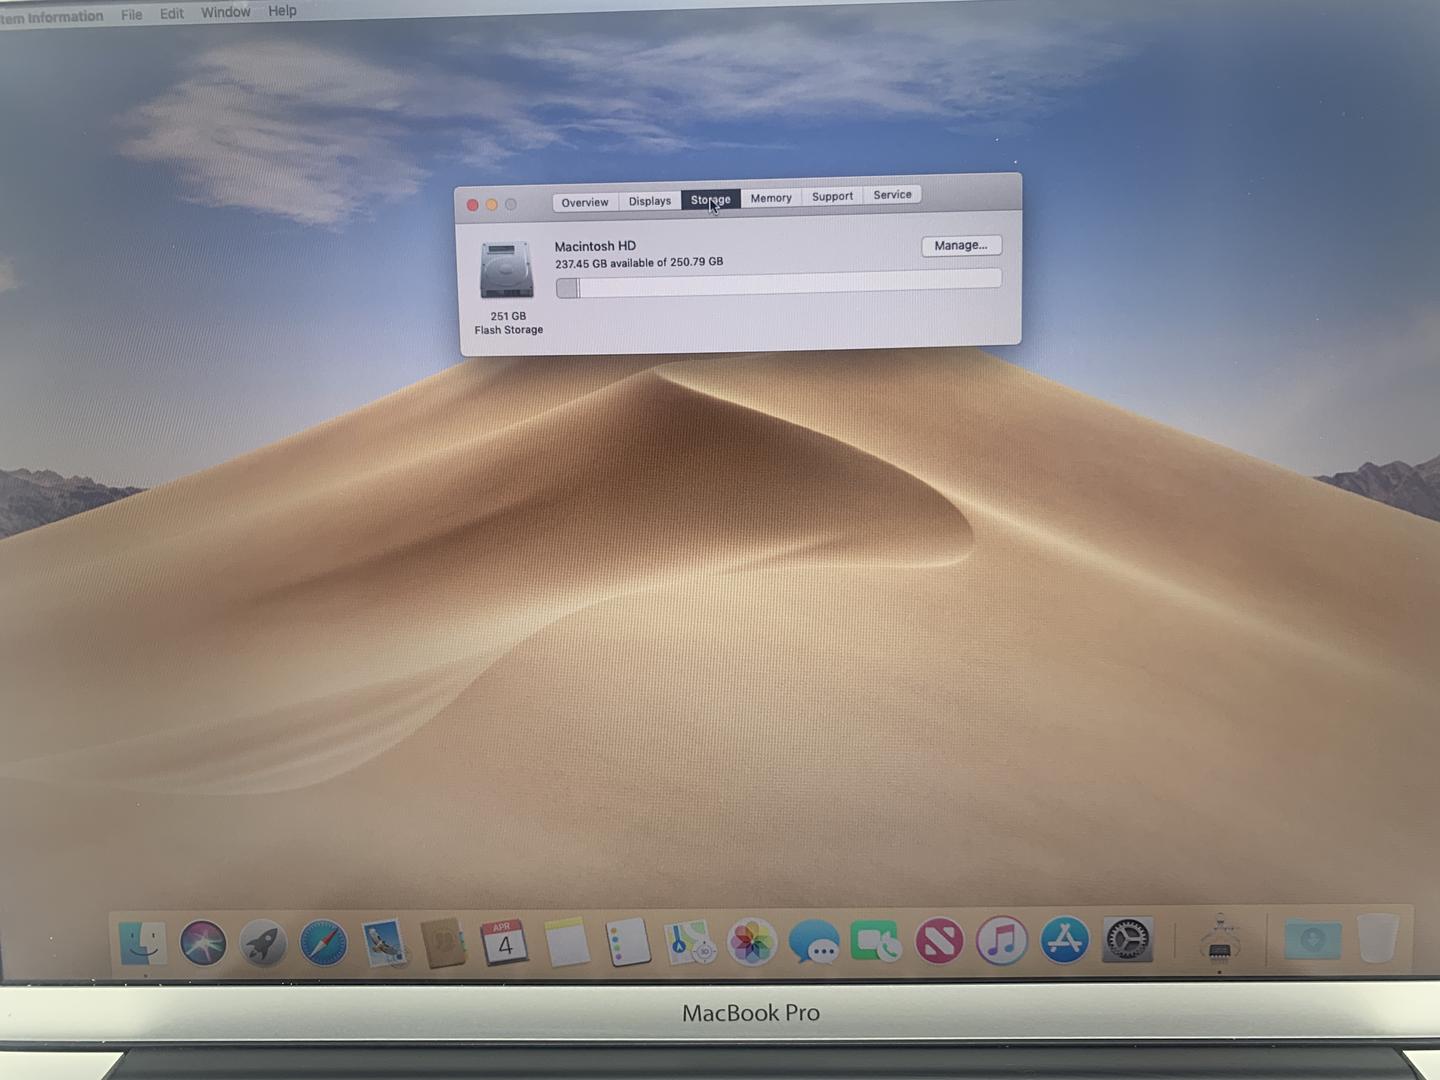Launch Safari browser from dock

324,943
